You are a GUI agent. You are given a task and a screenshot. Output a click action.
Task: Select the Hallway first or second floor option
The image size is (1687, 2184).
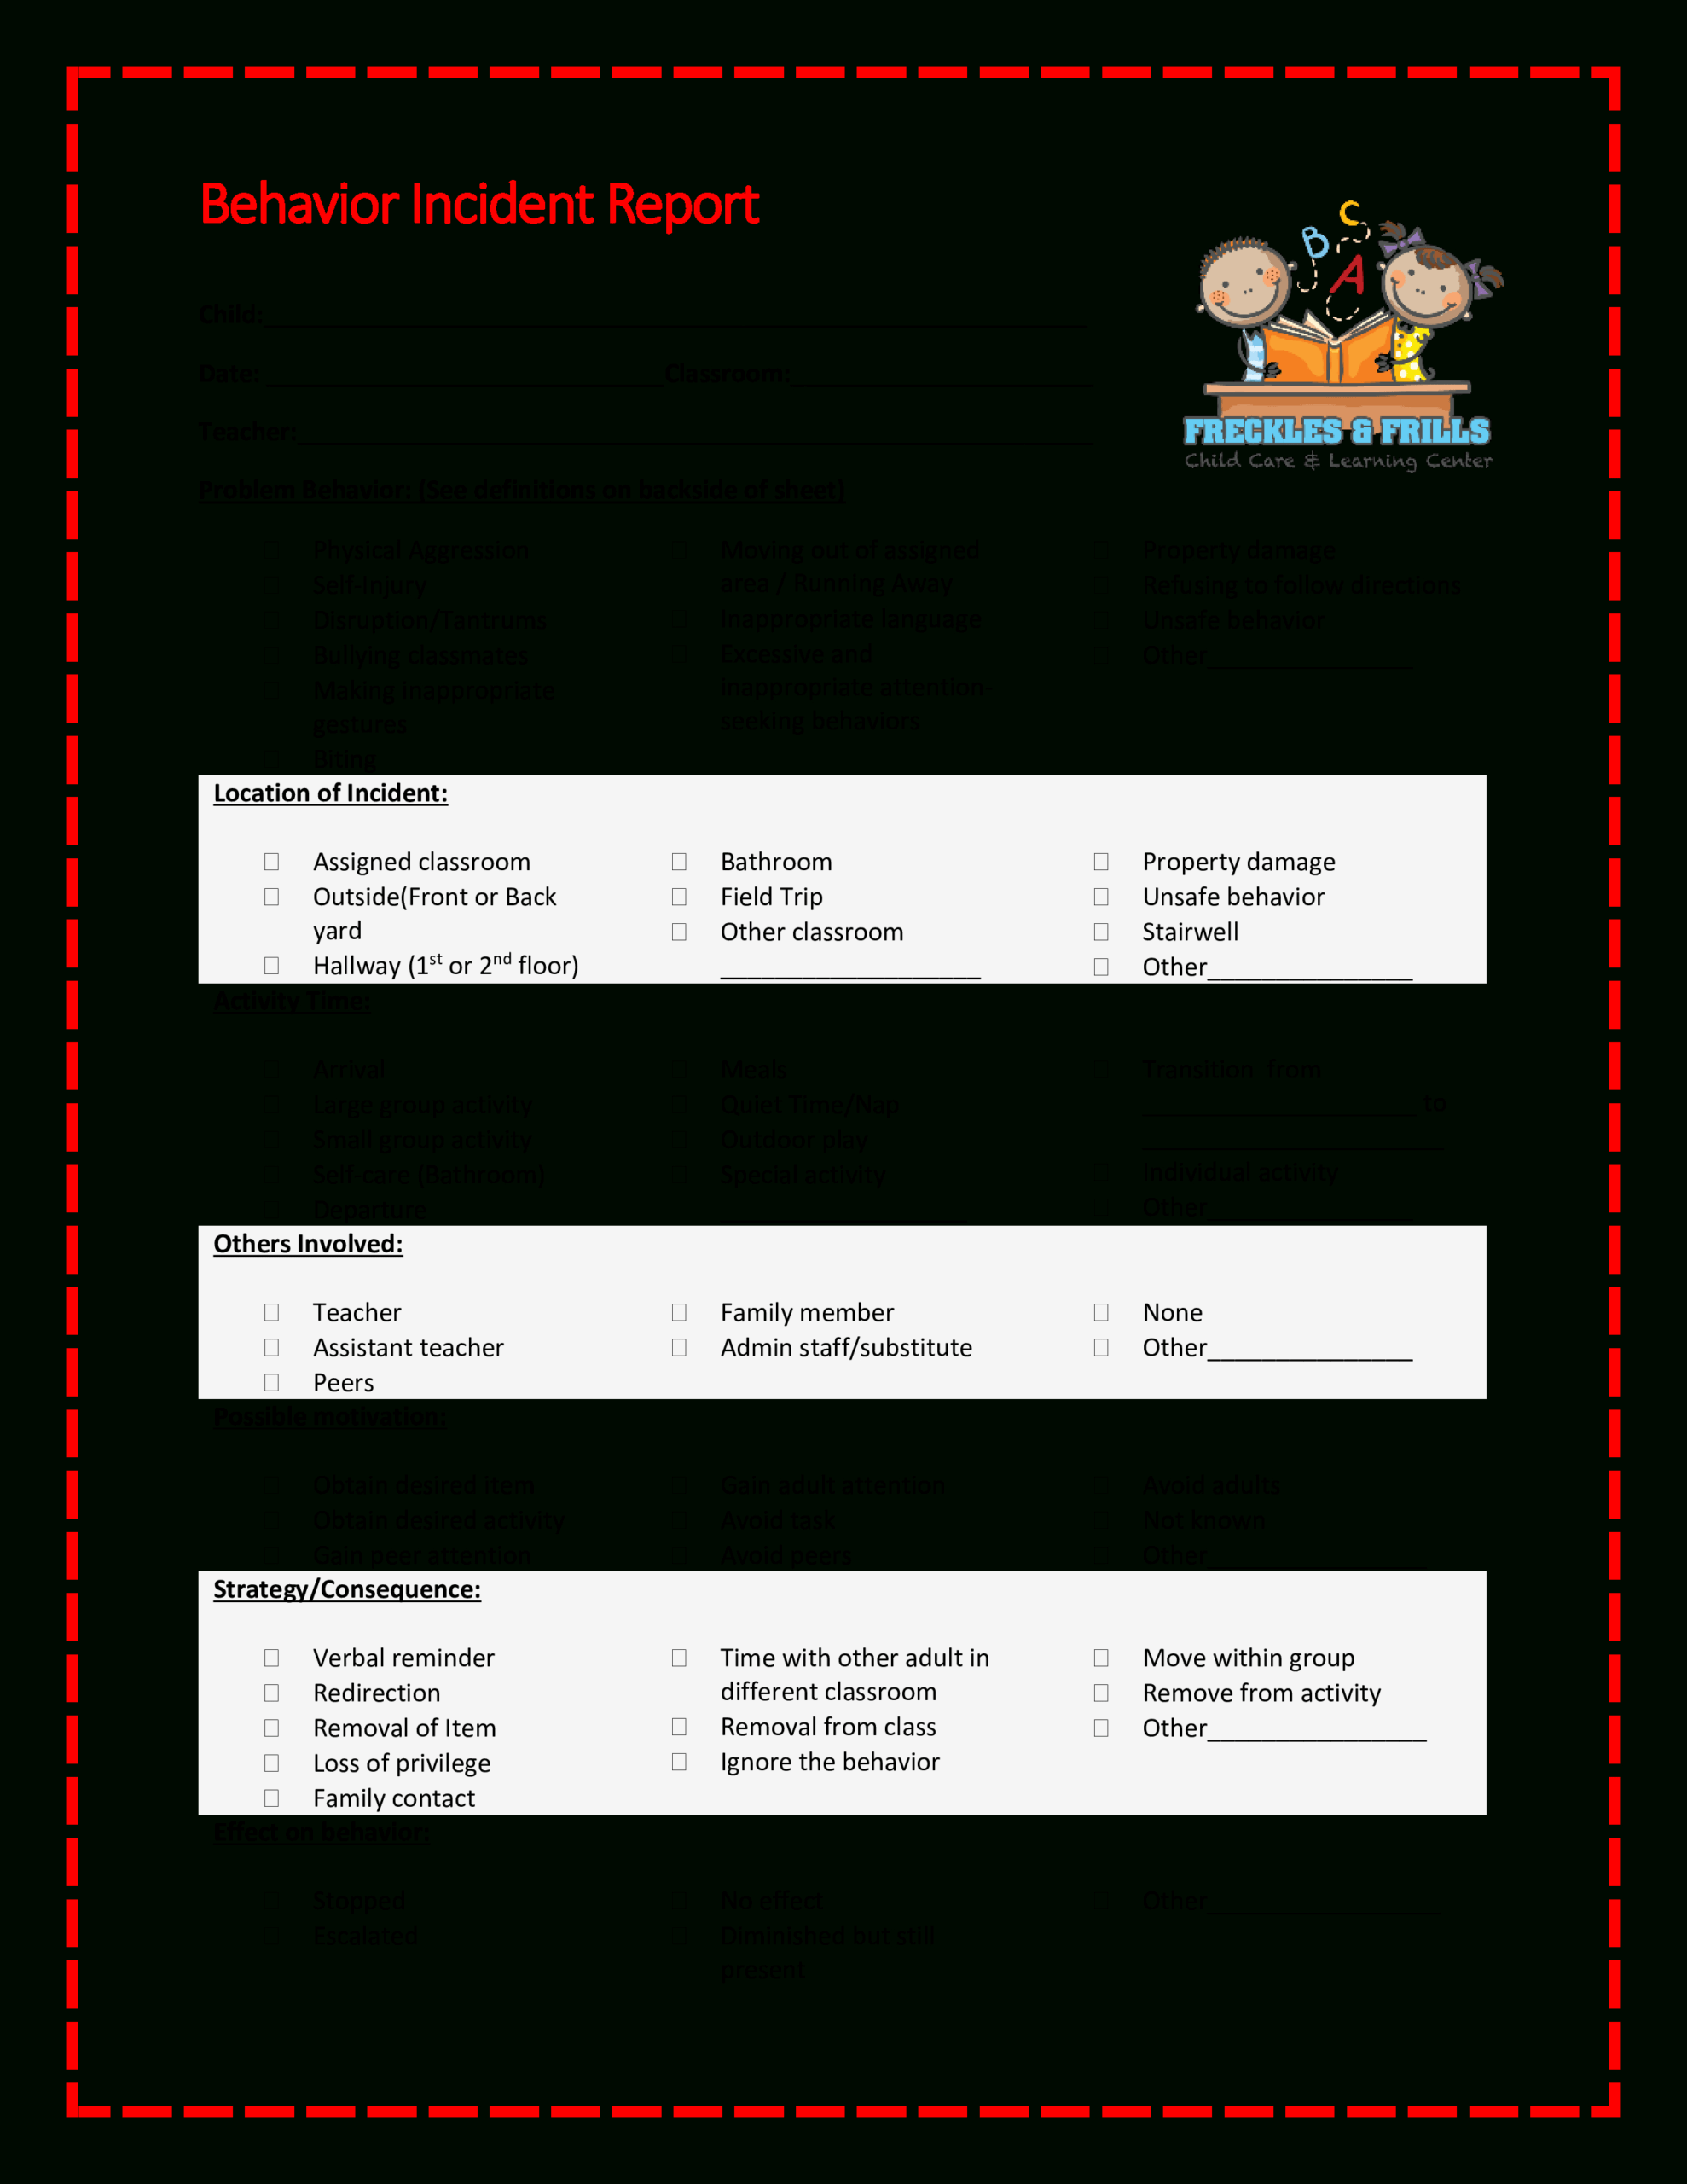(253, 964)
